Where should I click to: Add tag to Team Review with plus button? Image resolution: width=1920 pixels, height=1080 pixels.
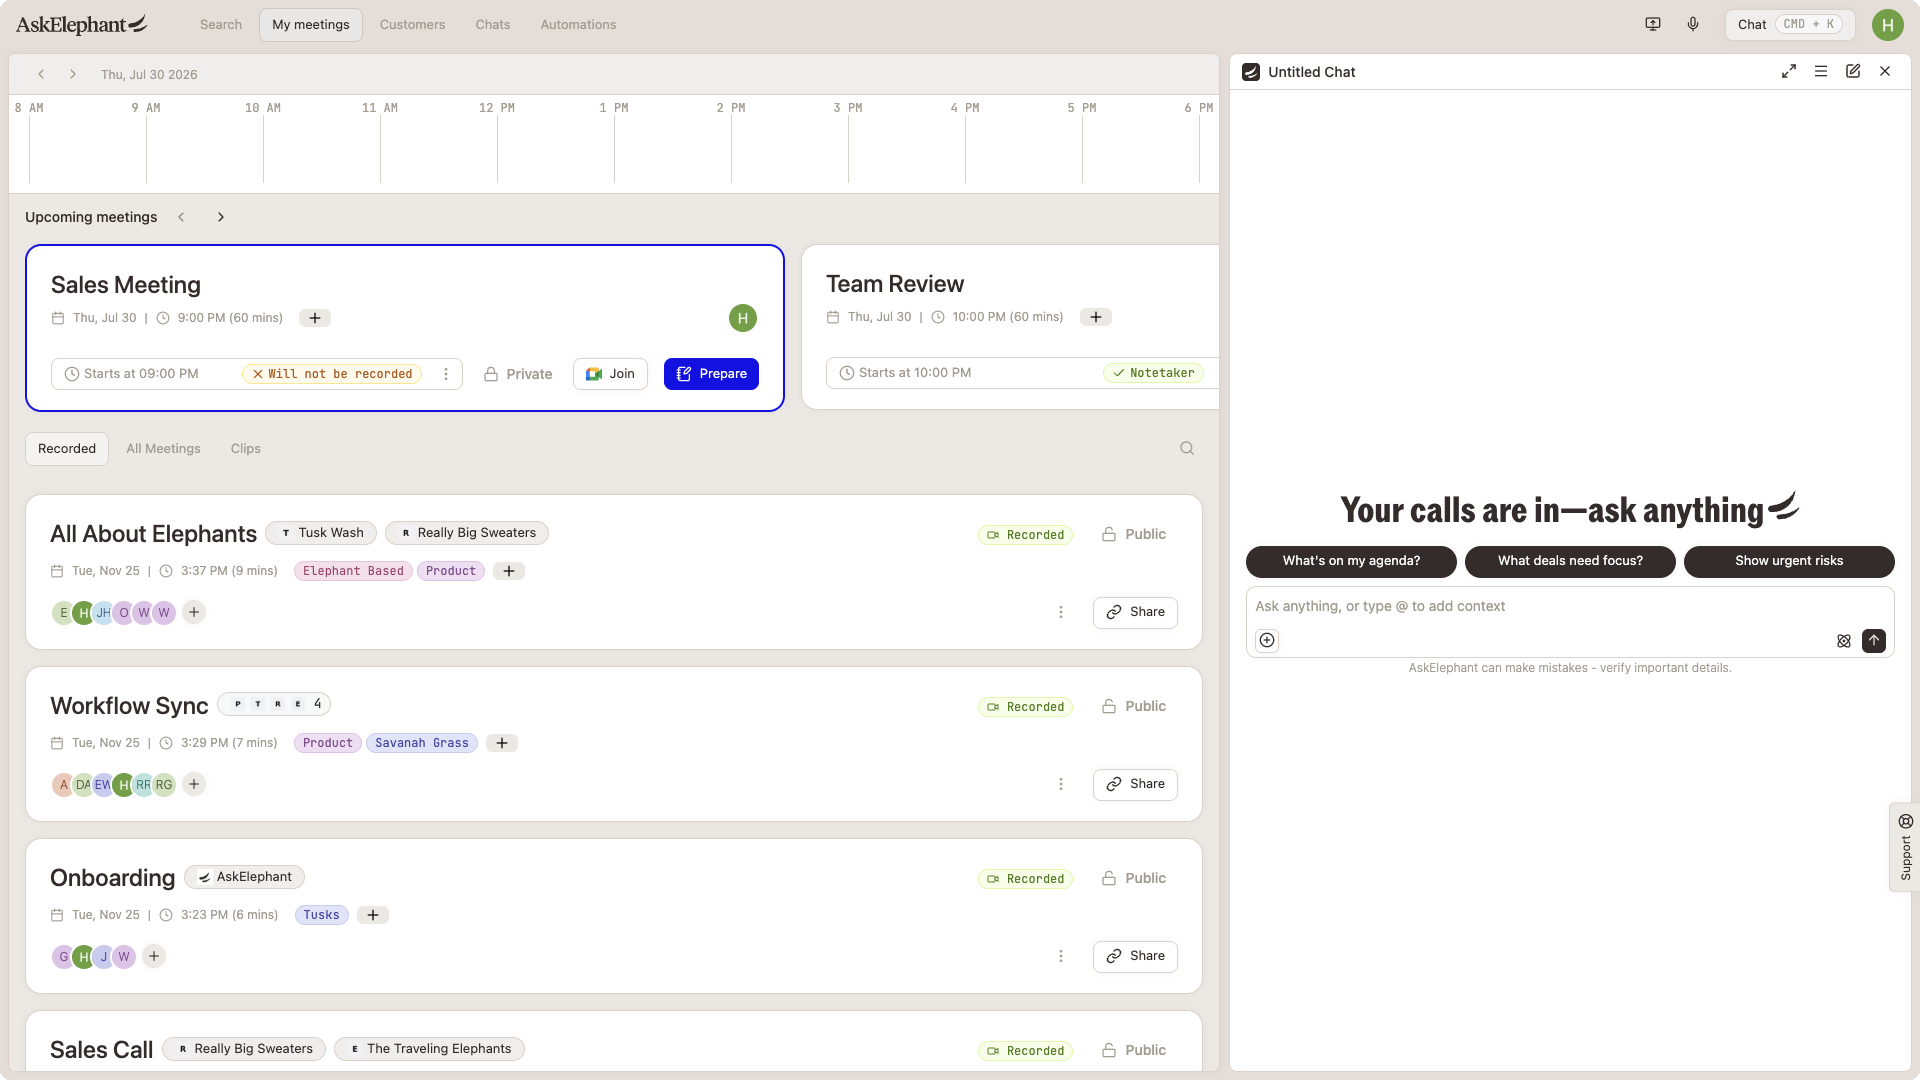1096,317
